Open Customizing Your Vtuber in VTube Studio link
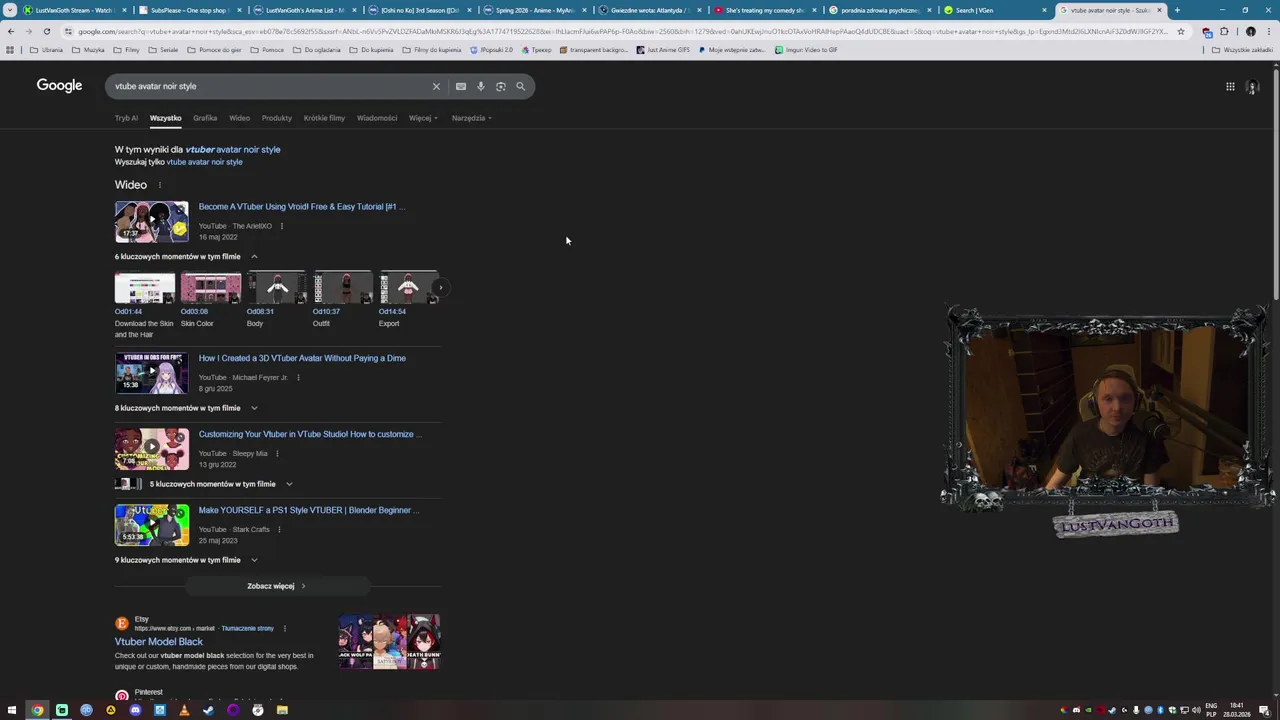This screenshot has height=720, width=1280. [310, 434]
